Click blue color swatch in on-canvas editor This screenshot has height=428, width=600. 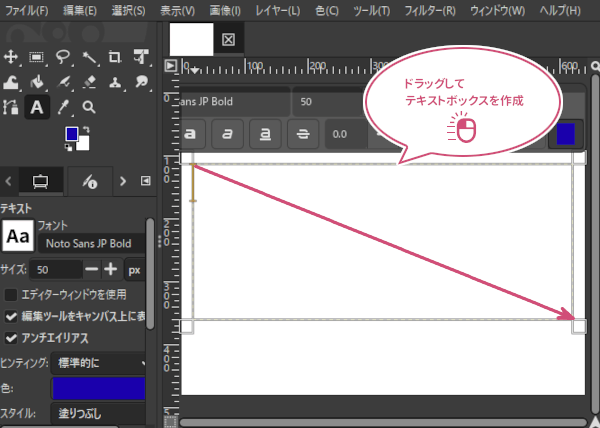coord(566,134)
